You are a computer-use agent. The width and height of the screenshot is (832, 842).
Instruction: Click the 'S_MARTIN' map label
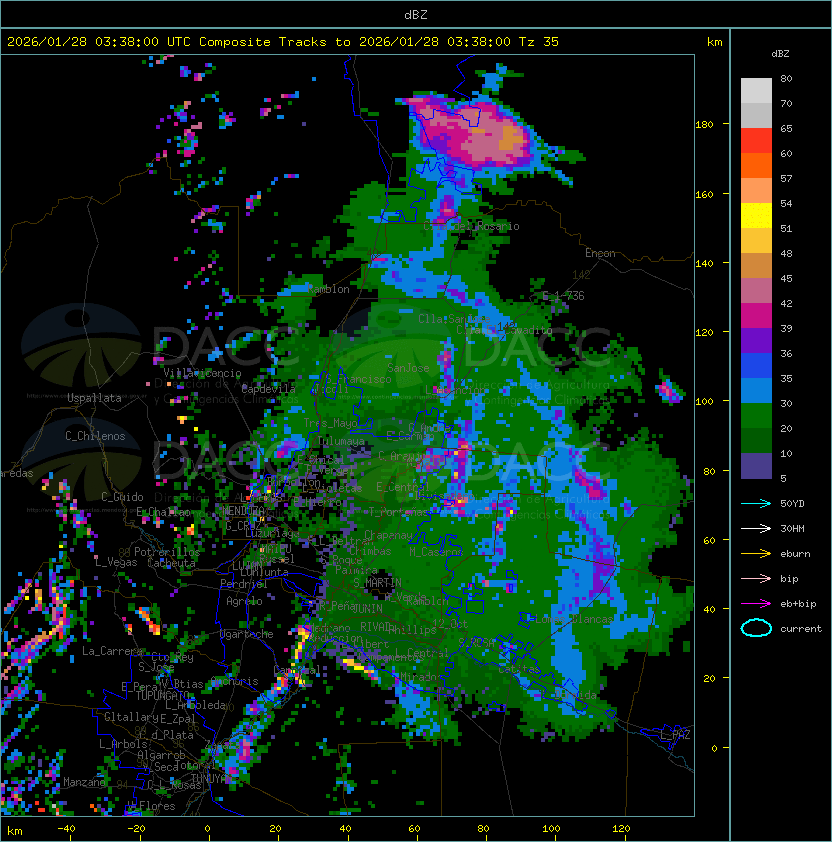378,582
